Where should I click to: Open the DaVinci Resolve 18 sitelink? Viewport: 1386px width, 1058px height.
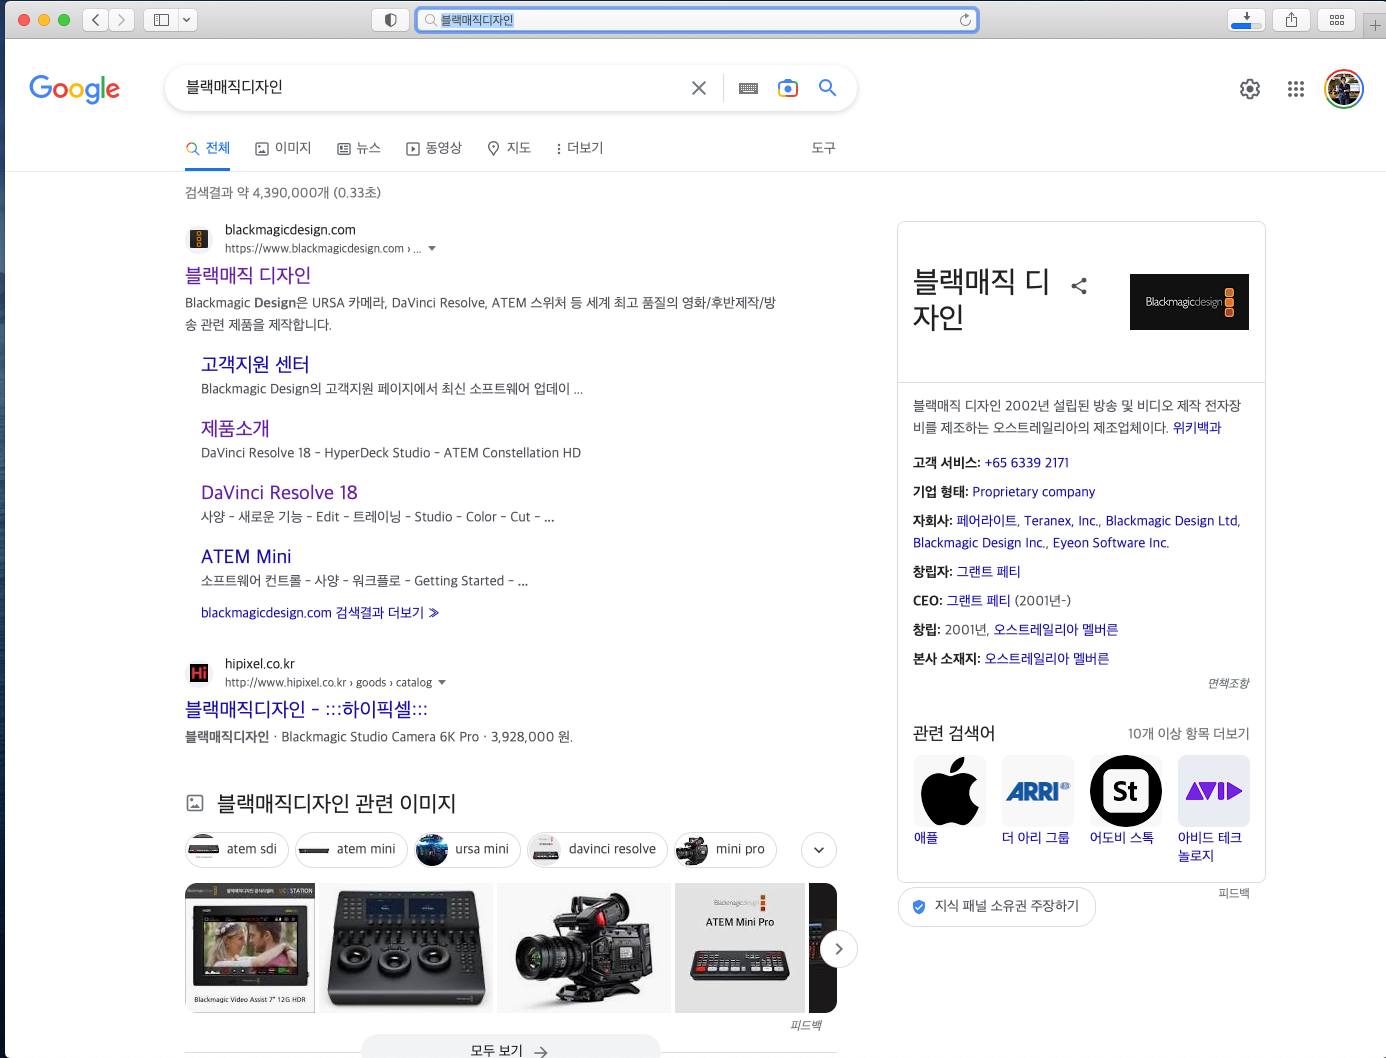[279, 492]
